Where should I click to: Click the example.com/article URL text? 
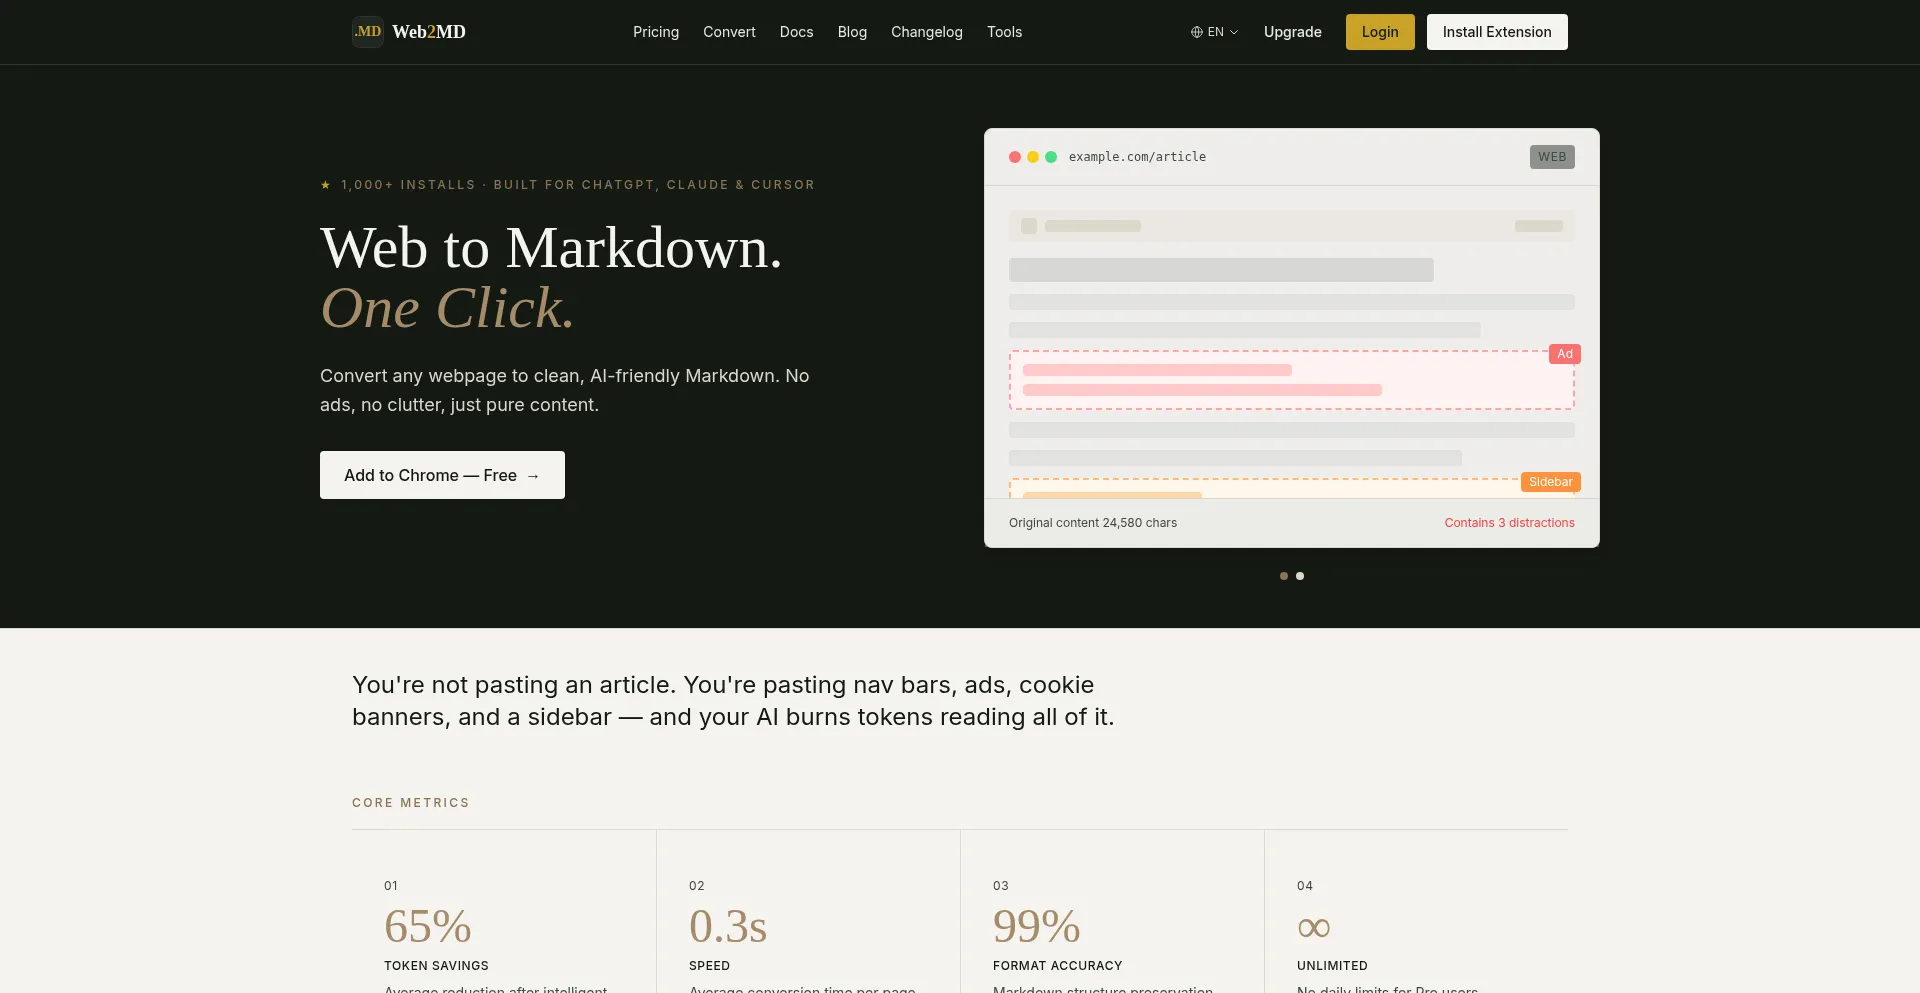tap(1137, 157)
